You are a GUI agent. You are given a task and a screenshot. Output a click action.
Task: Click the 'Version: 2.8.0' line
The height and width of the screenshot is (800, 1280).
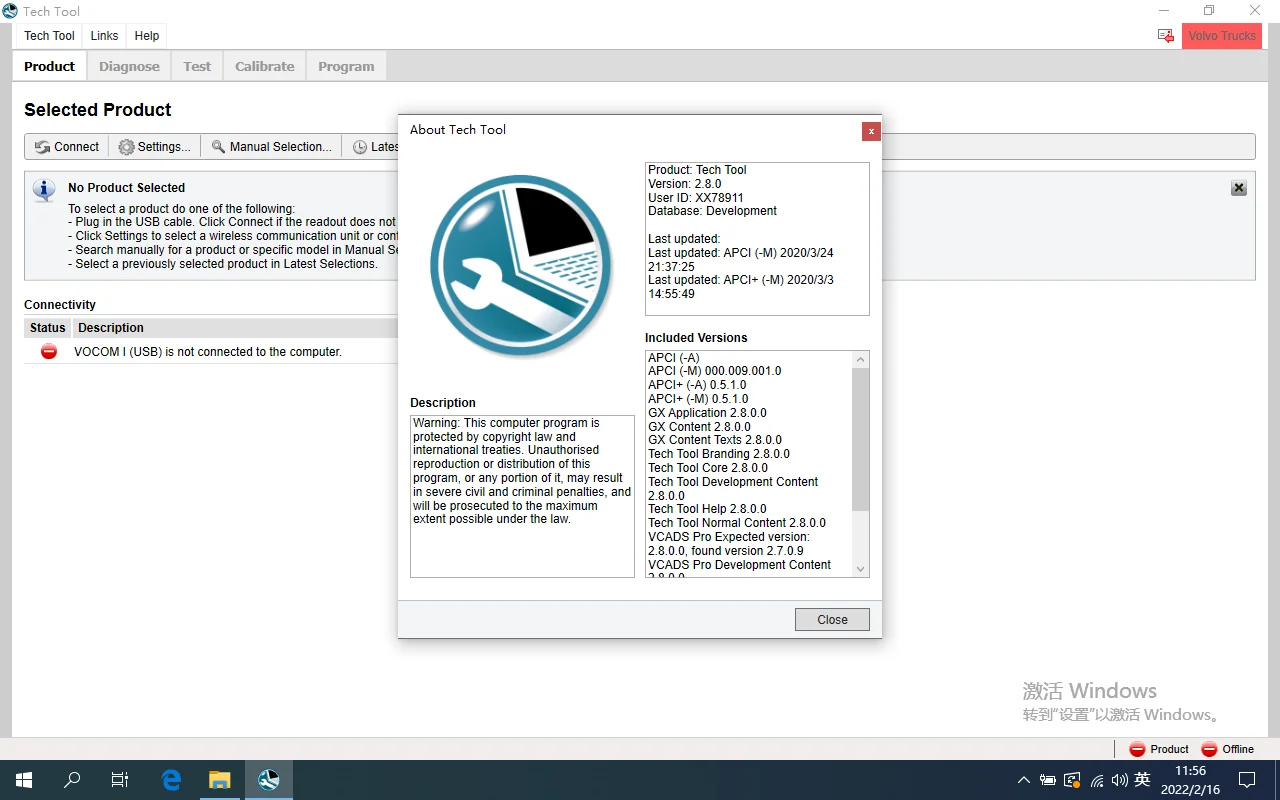pyautogui.click(x=685, y=184)
